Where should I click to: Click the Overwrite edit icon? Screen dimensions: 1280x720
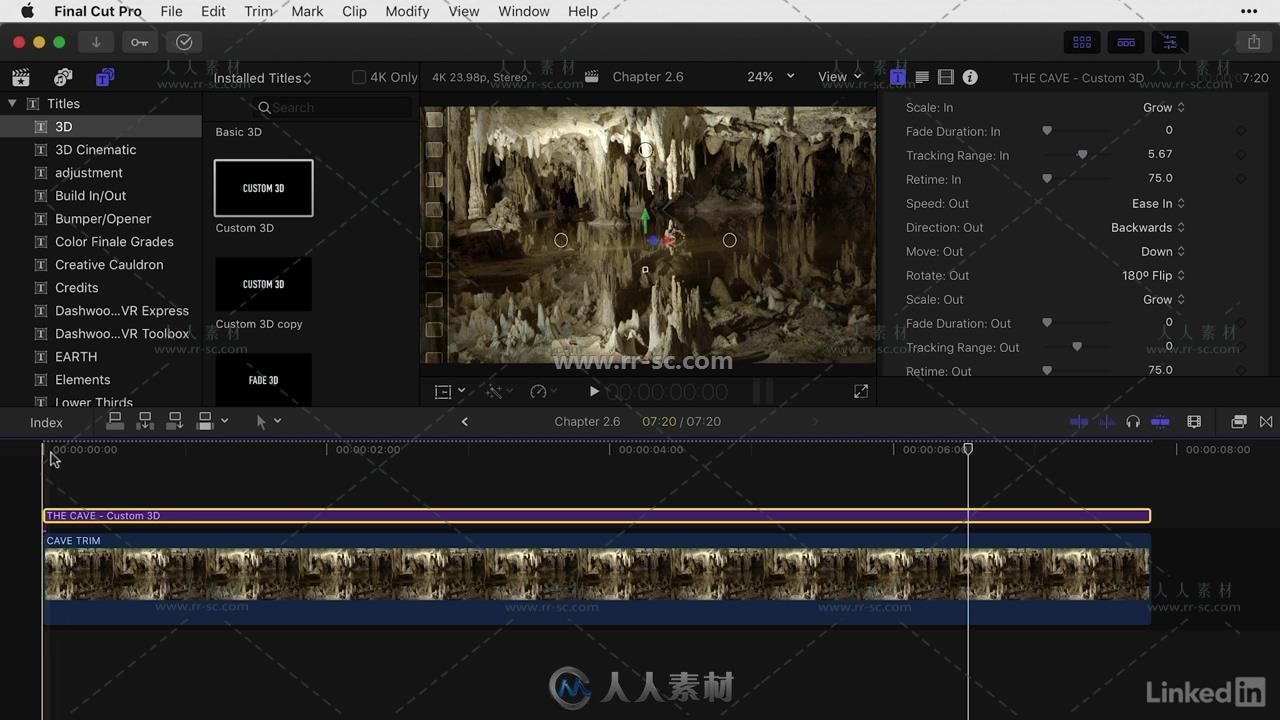click(x=205, y=421)
